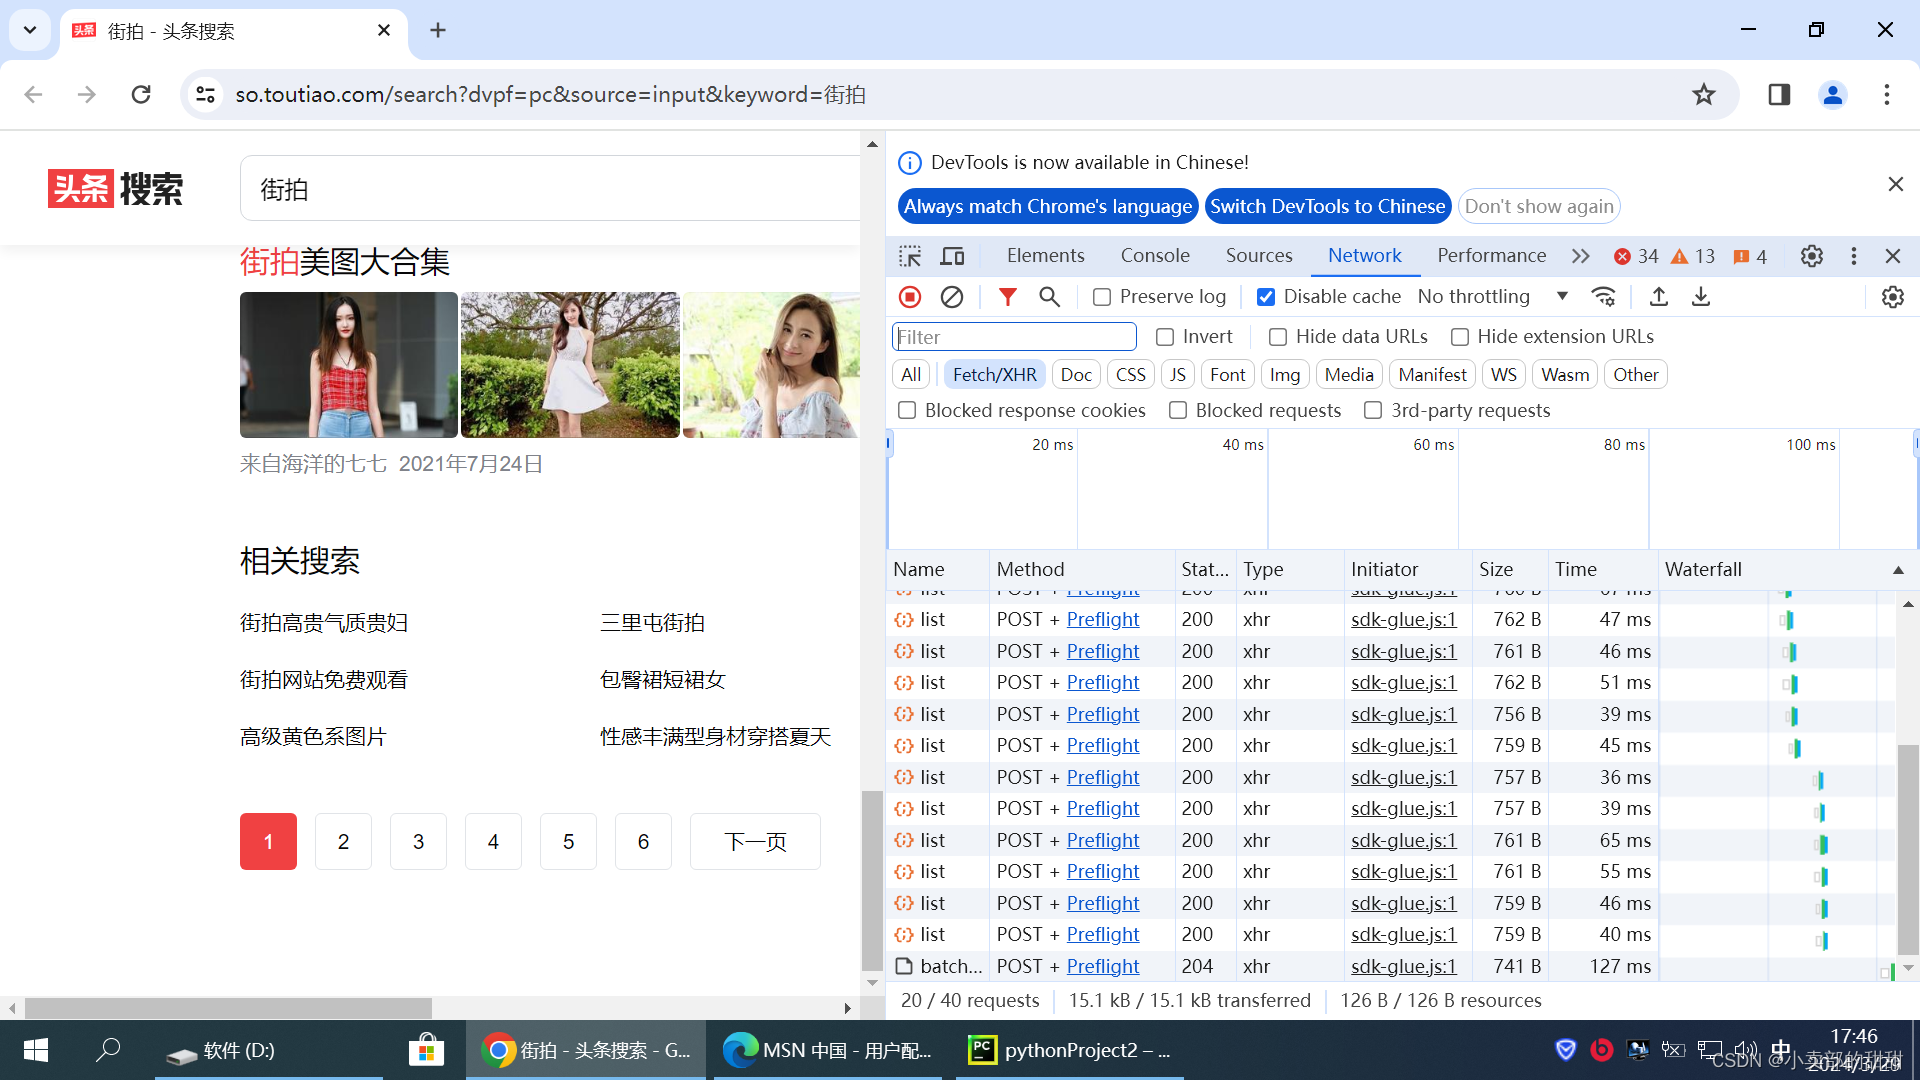Click Switch DevTools to Chinese button
Image resolution: width=1920 pixels, height=1080 pixels.
click(1327, 207)
